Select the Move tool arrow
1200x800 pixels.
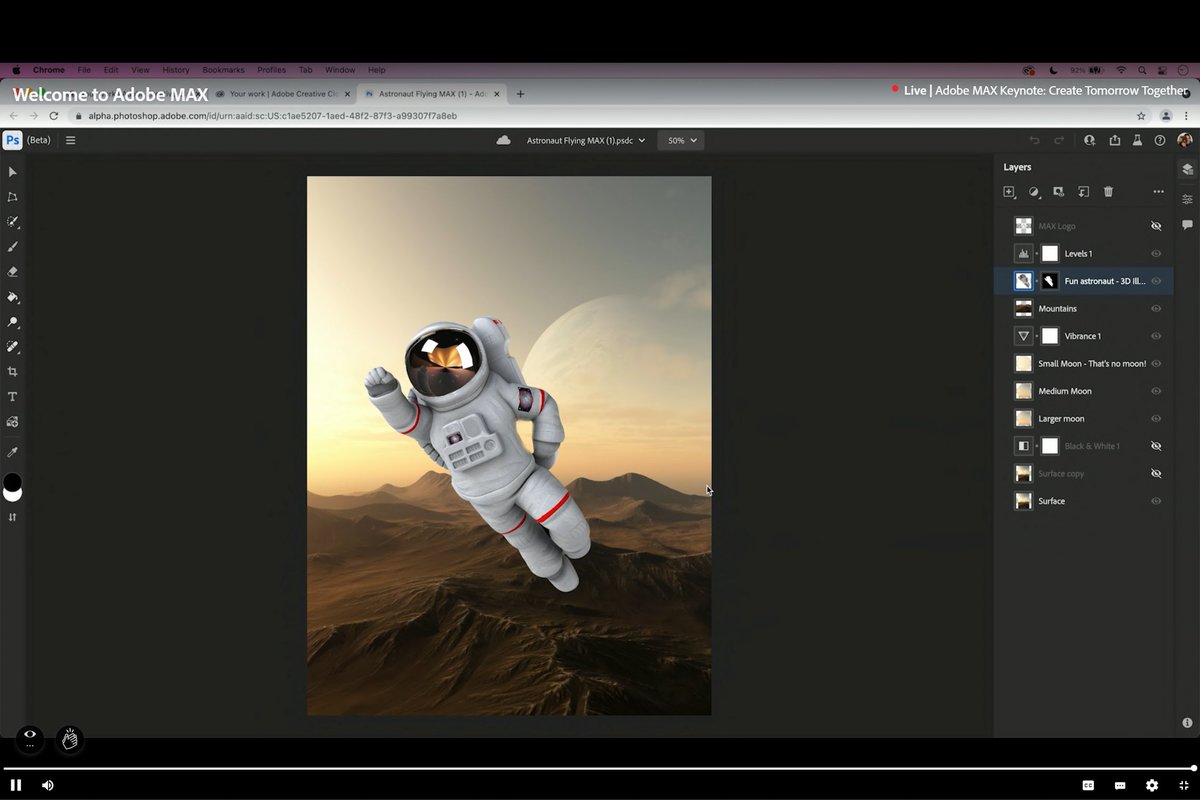[x=13, y=172]
